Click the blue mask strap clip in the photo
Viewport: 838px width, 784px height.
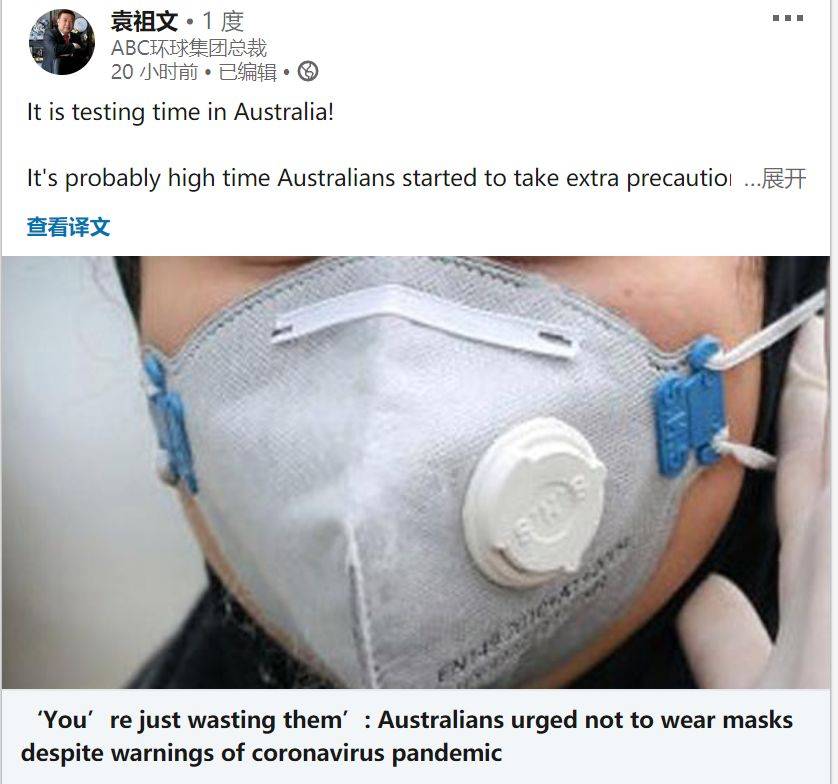coord(690,407)
